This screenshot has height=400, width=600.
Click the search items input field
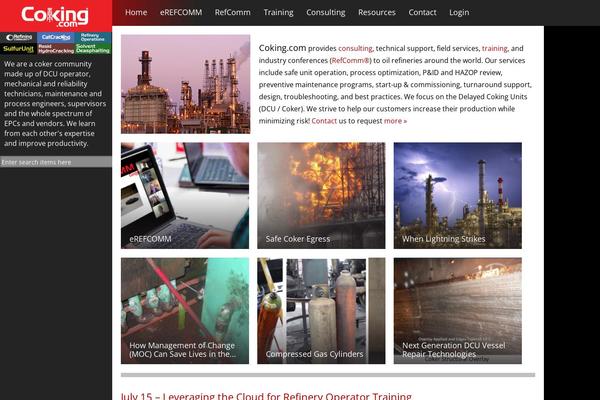[x=56, y=162]
